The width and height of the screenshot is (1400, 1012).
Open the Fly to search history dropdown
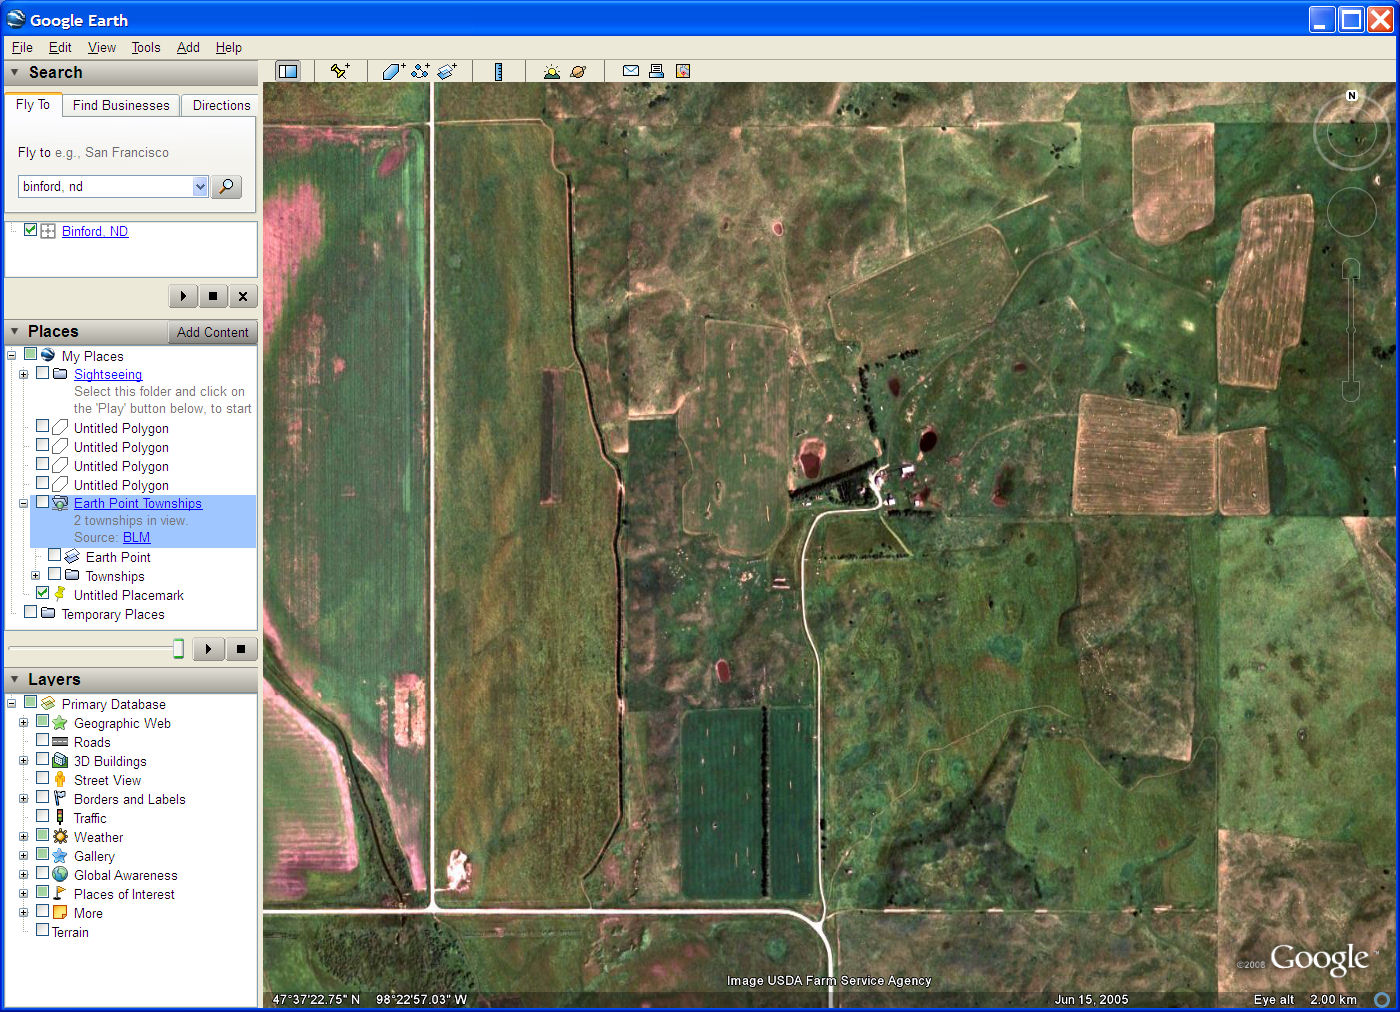200,186
